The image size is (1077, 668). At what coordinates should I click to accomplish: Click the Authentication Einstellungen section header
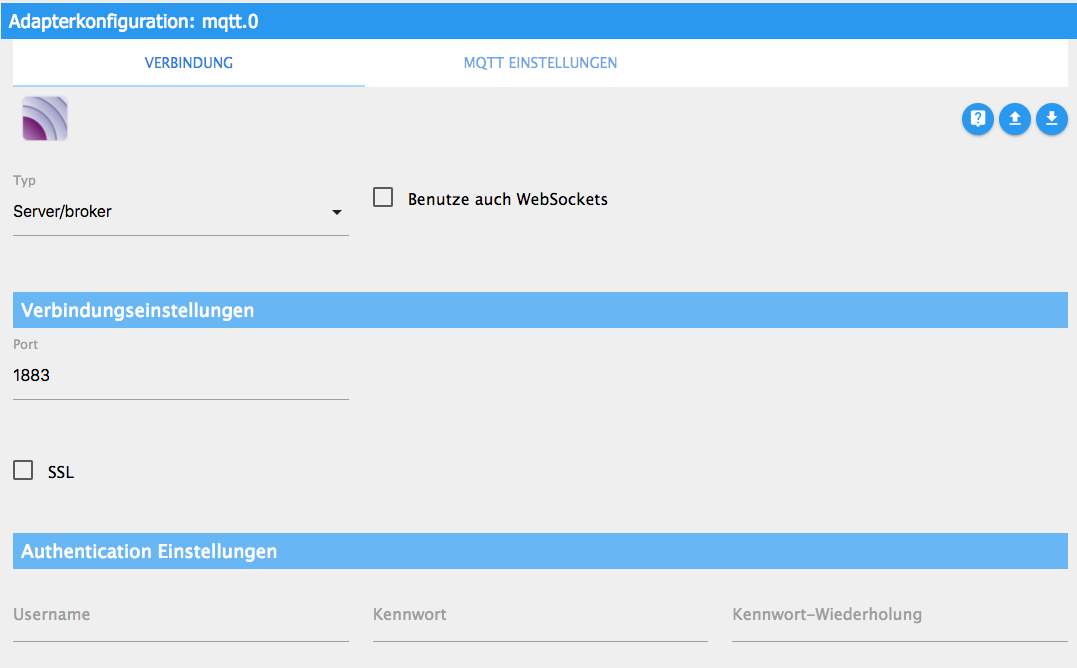[x=540, y=551]
